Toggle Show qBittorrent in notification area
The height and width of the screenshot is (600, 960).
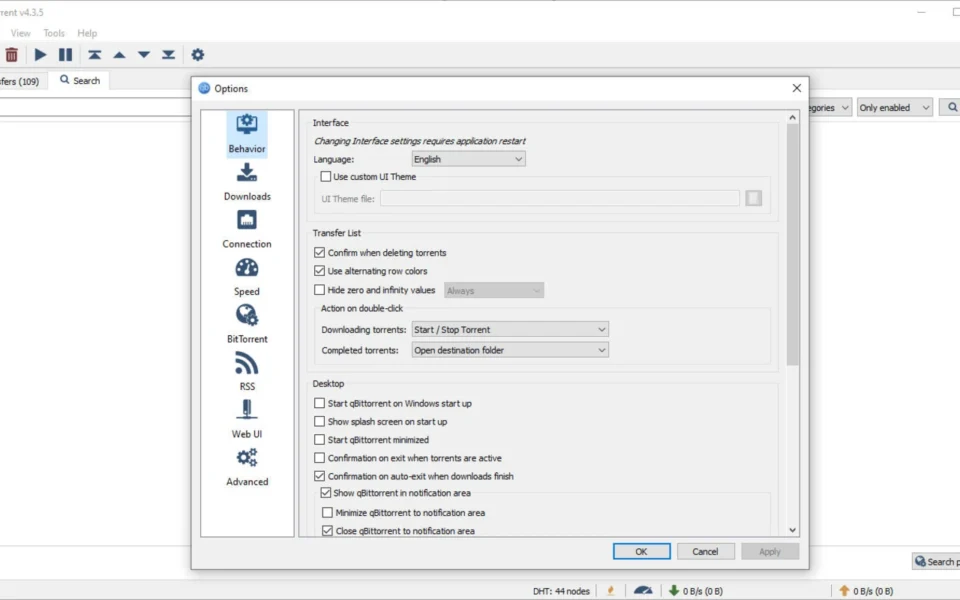[x=326, y=492]
